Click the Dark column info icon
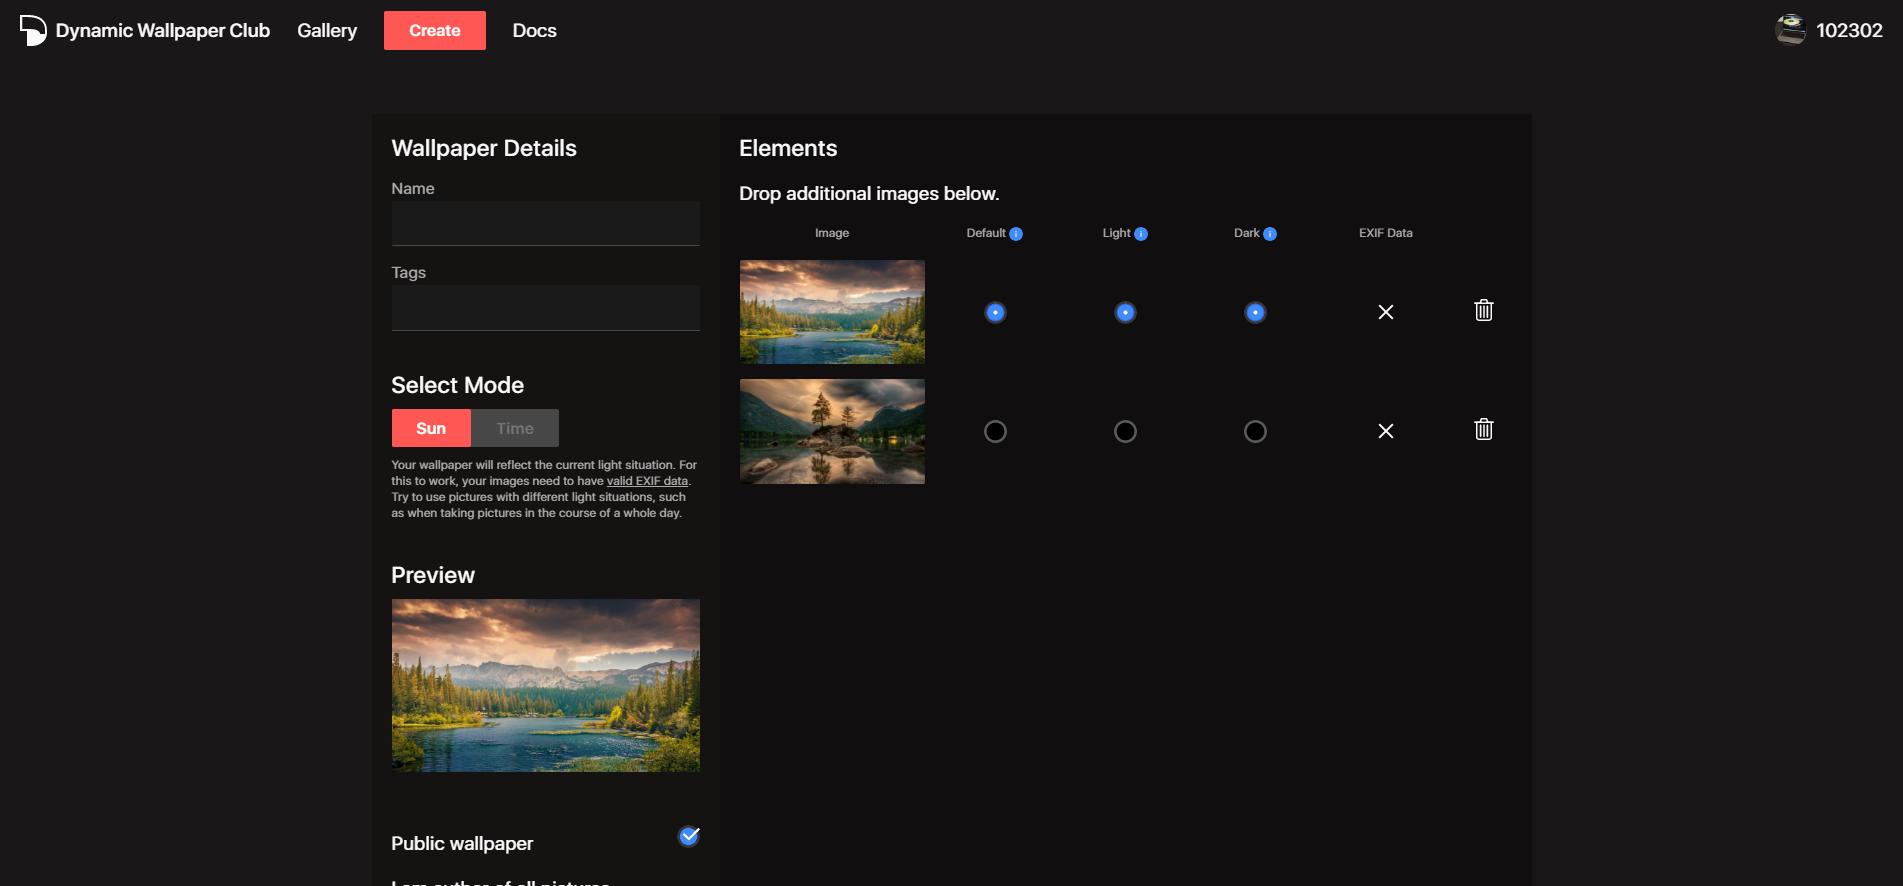Image resolution: width=1903 pixels, height=886 pixels. tap(1270, 234)
